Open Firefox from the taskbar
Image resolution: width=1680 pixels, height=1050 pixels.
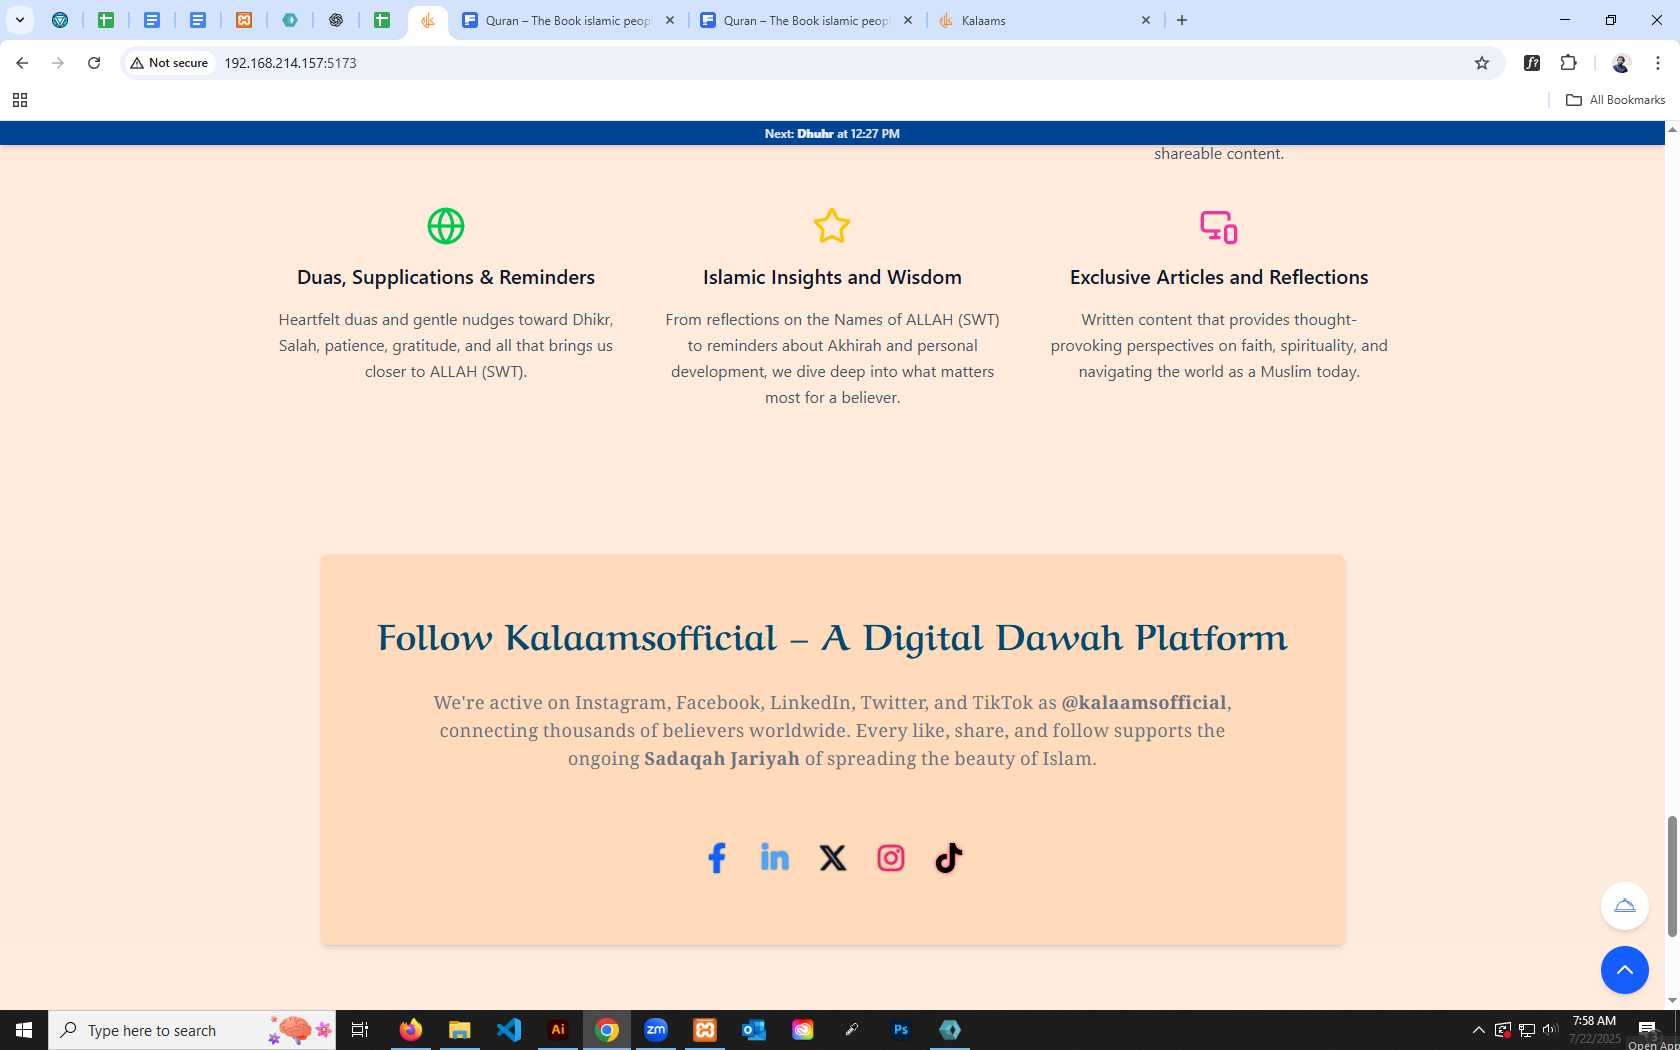click(x=411, y=1030)
